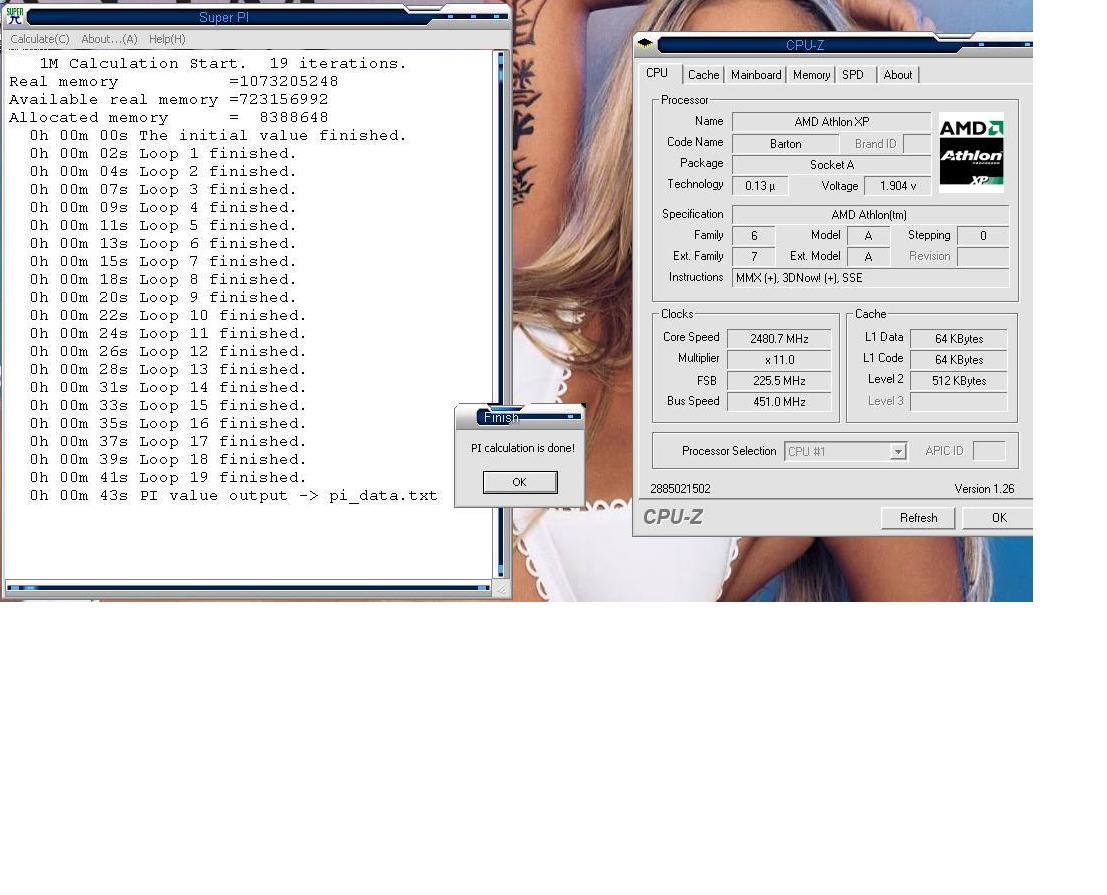1107x895 pixels.
Task: Click the Refresh button in CPU-Z
Action: [x=918, y=518]
